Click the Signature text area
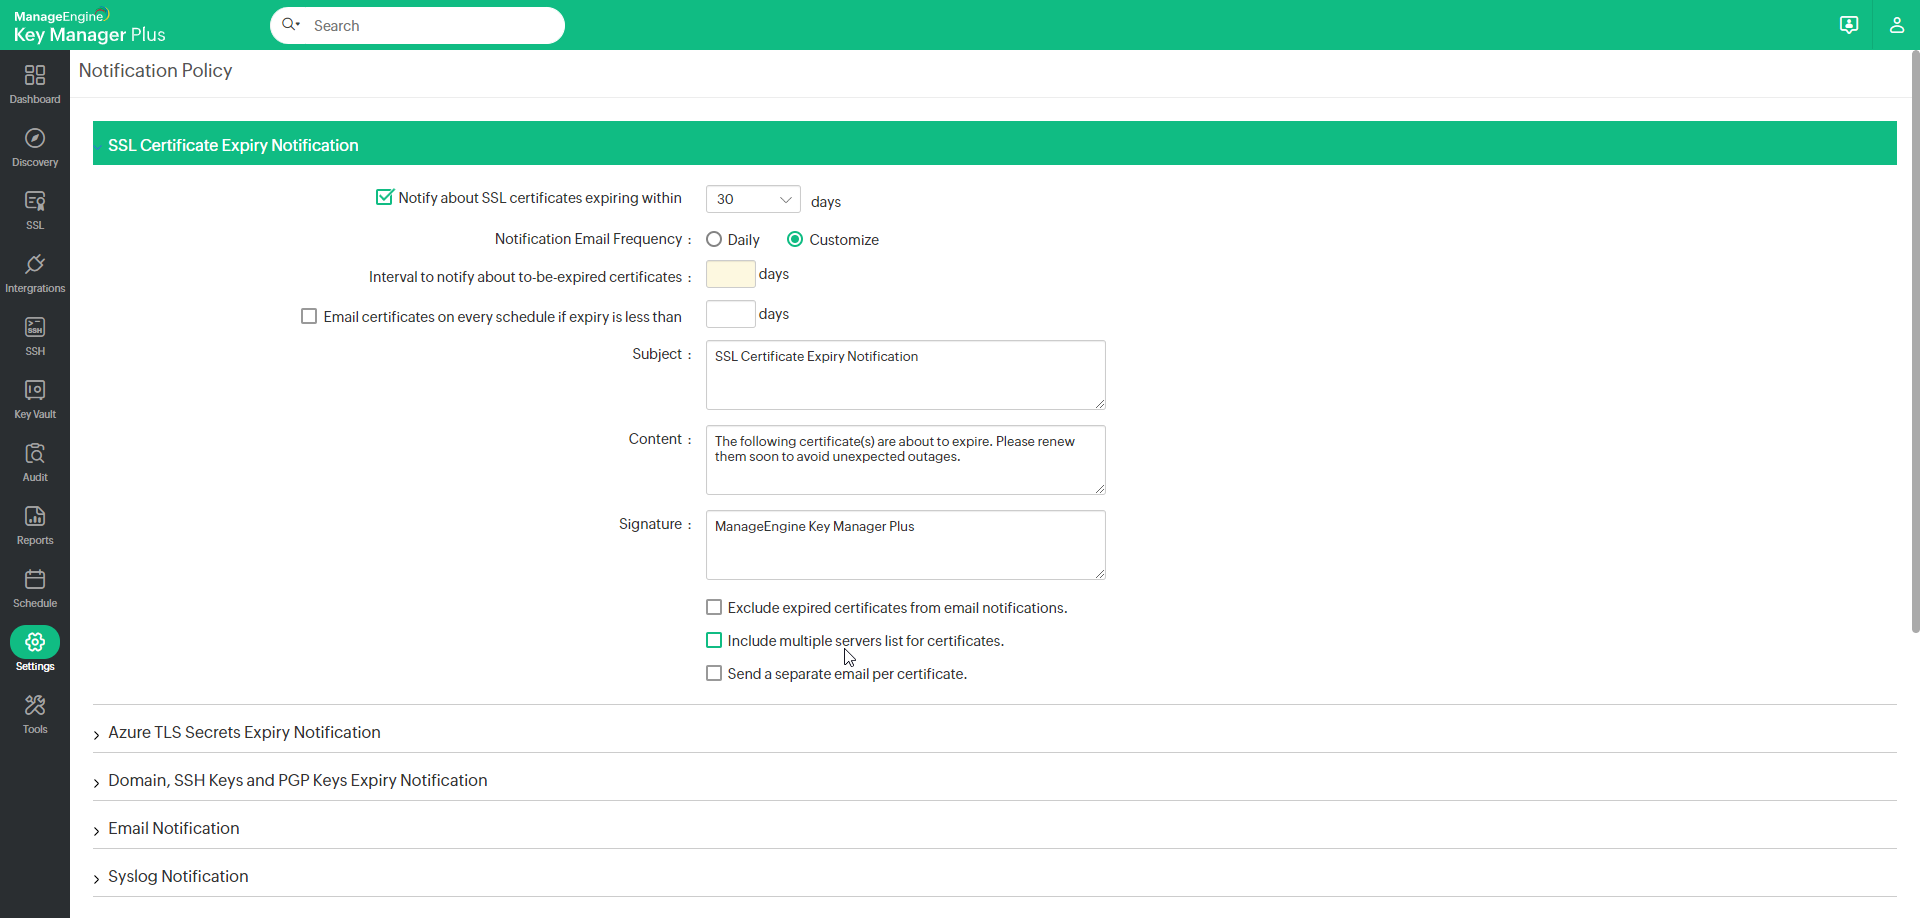This screenshot has height=918, width=1920. tap(905, 545)
